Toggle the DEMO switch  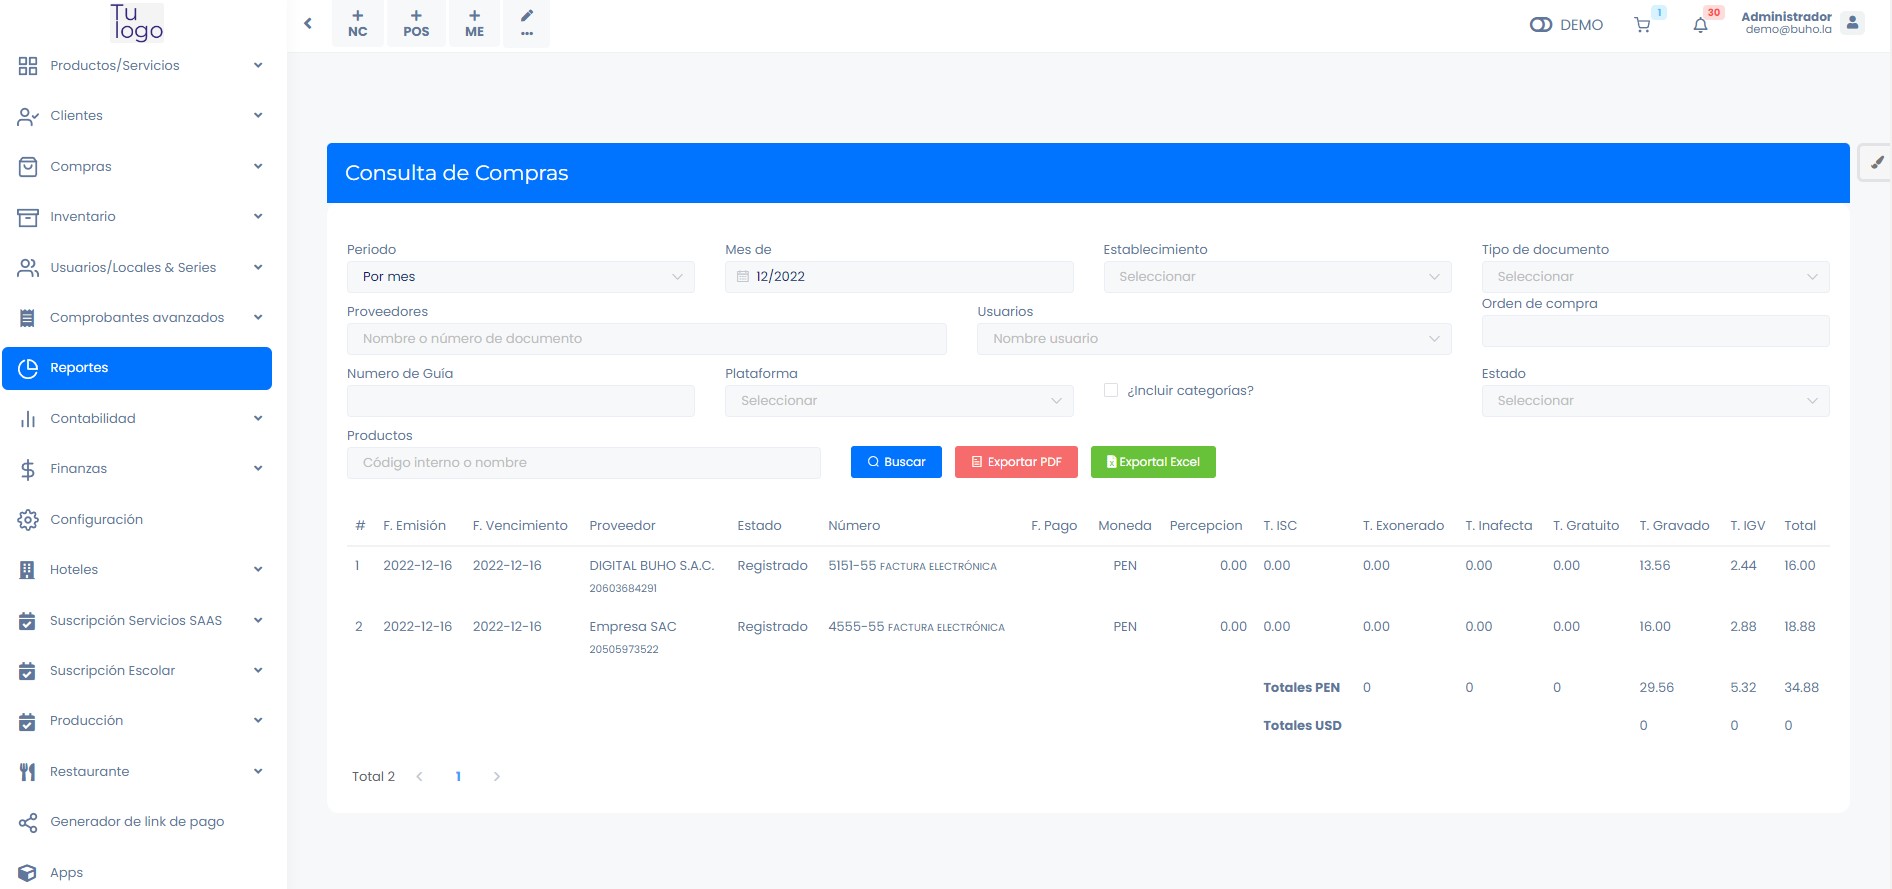(1540, 25)
